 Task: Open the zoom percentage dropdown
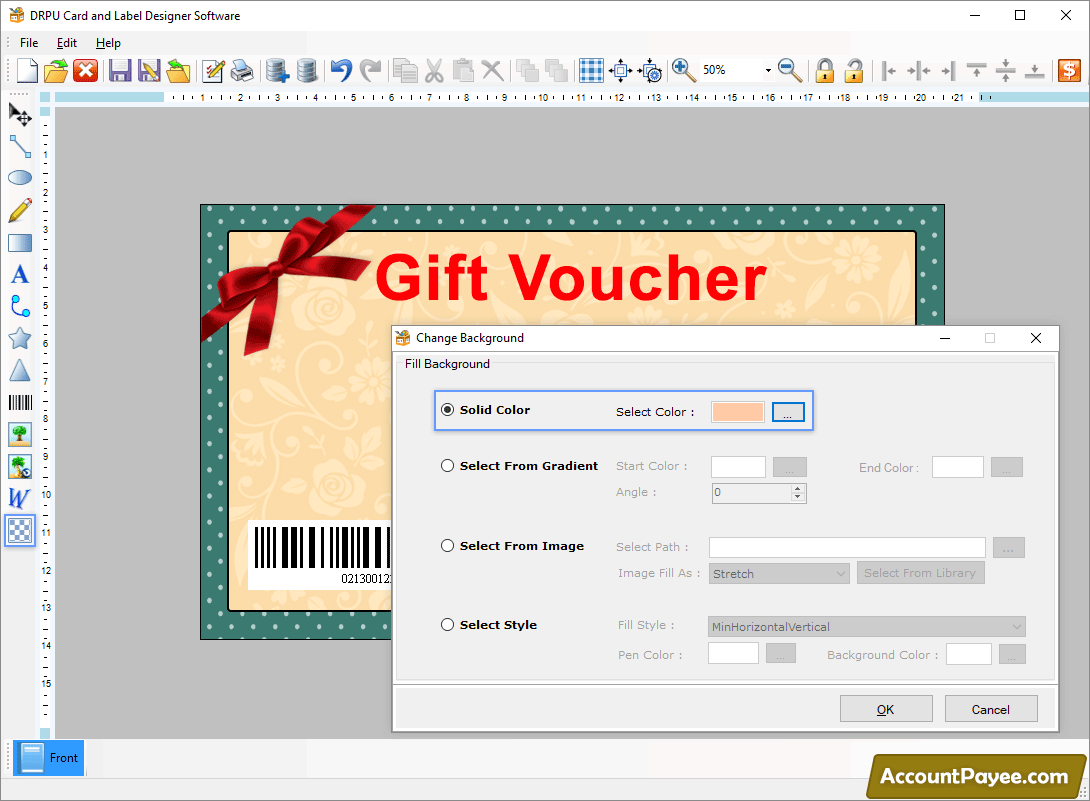(x=767, y=70)
